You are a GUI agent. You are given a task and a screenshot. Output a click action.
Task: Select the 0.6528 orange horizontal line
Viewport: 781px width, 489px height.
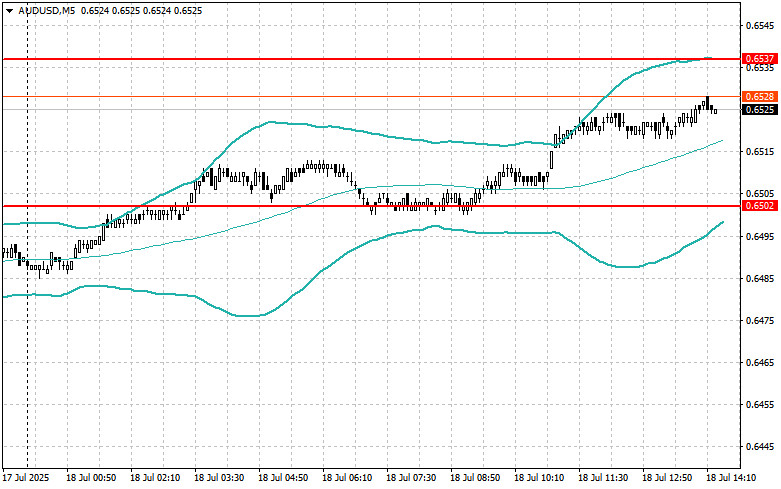tap(372, 97)
